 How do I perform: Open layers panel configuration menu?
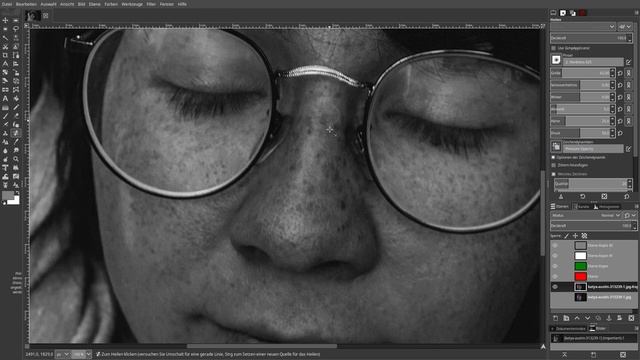tap(636, 207)
